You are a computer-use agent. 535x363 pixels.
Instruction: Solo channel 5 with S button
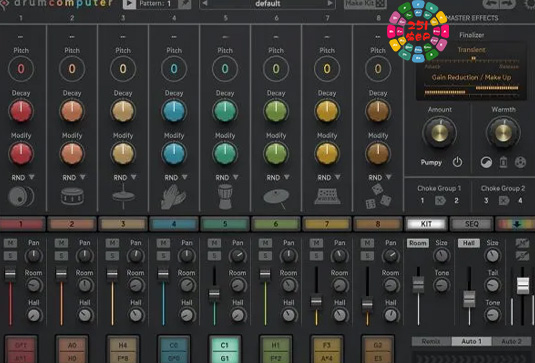tap(214, 256)
